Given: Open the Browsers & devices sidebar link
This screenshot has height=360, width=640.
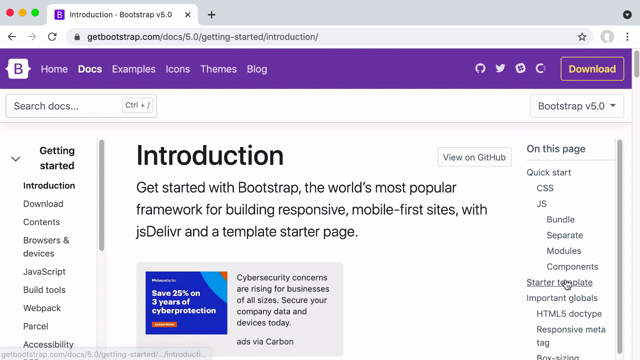Looking at the screenshot, I should click(x=46, y=247).
